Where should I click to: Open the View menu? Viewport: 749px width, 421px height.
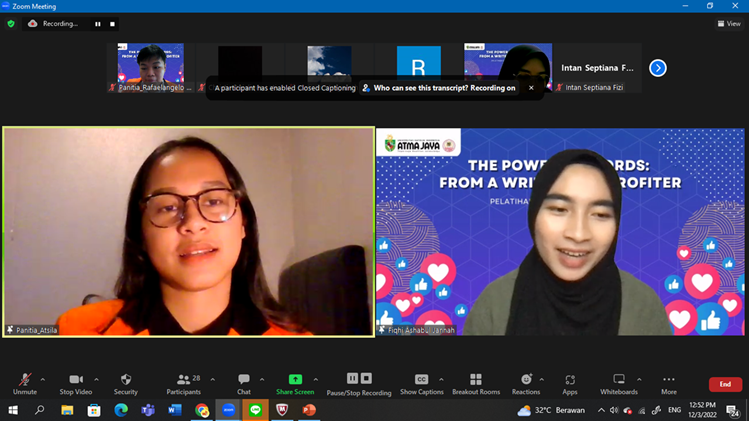coord(729,24)
